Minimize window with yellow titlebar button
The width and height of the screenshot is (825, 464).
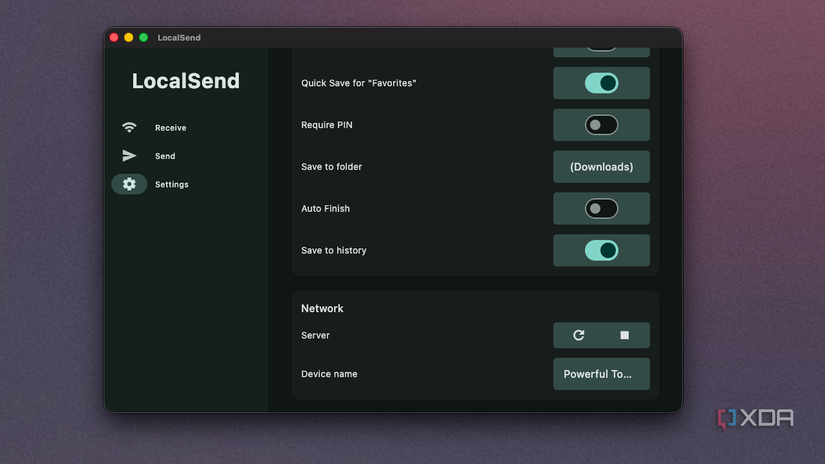click(128, 37)
